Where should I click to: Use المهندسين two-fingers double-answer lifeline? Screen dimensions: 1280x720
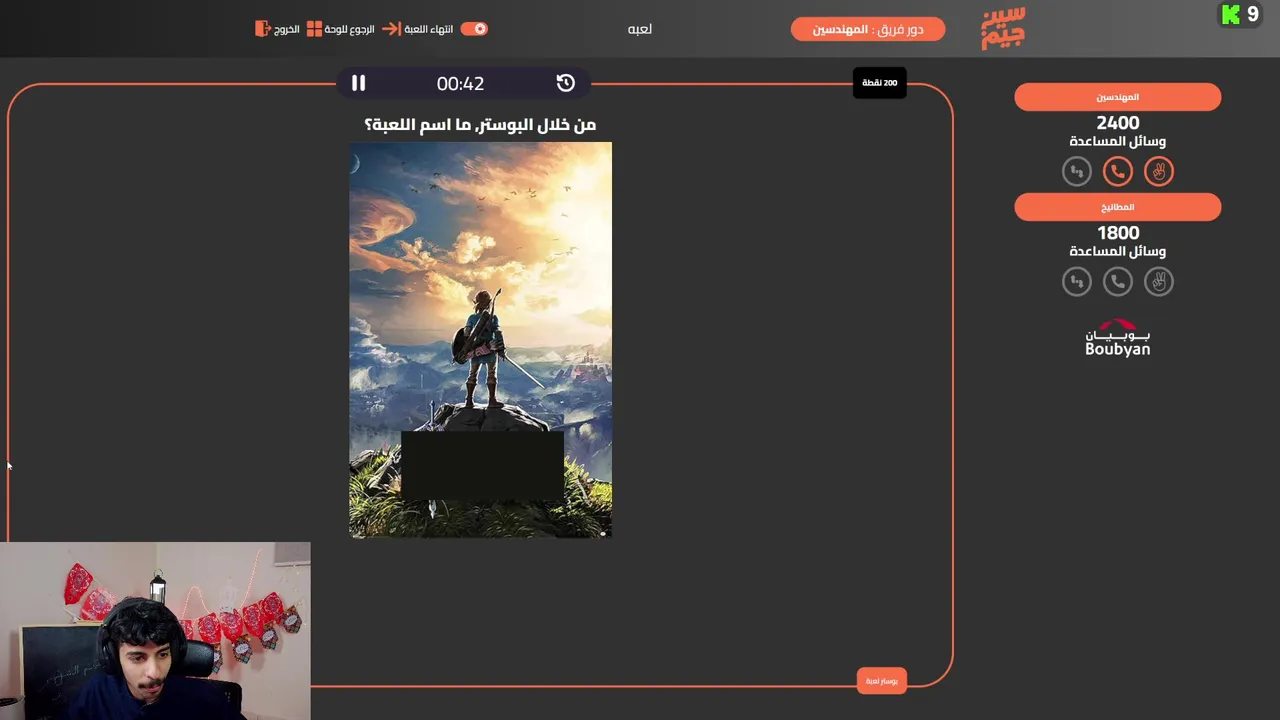(x=1159, y=171)
